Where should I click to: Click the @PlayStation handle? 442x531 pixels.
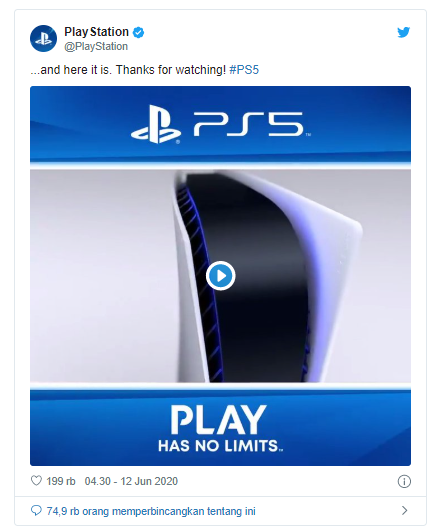(96, 46)
